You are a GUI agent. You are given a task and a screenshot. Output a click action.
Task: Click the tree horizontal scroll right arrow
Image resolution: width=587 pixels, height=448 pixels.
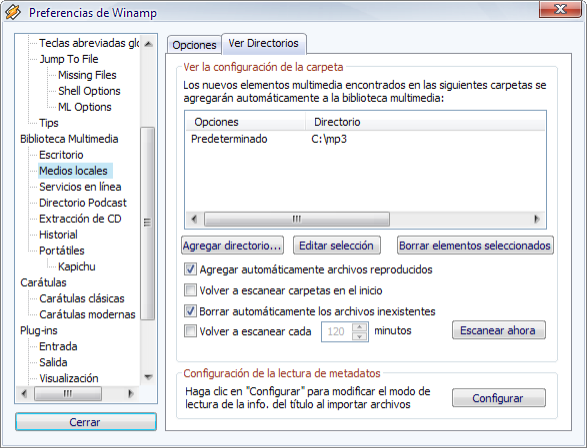click(x=131, y=393)
